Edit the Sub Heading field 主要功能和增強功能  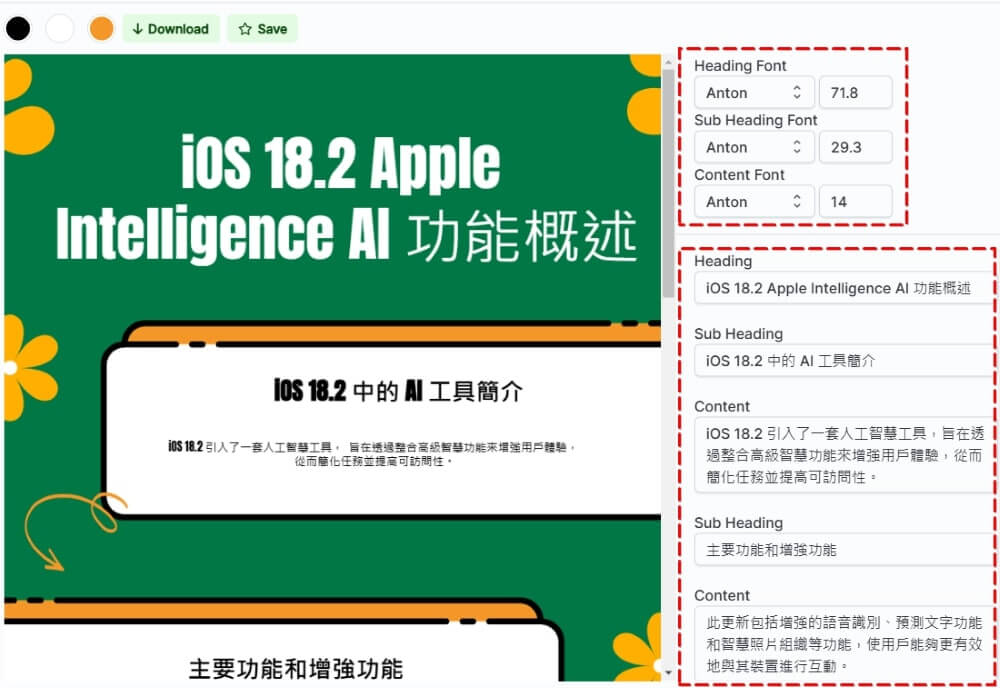pyautogui.click(x=843, y=549)
